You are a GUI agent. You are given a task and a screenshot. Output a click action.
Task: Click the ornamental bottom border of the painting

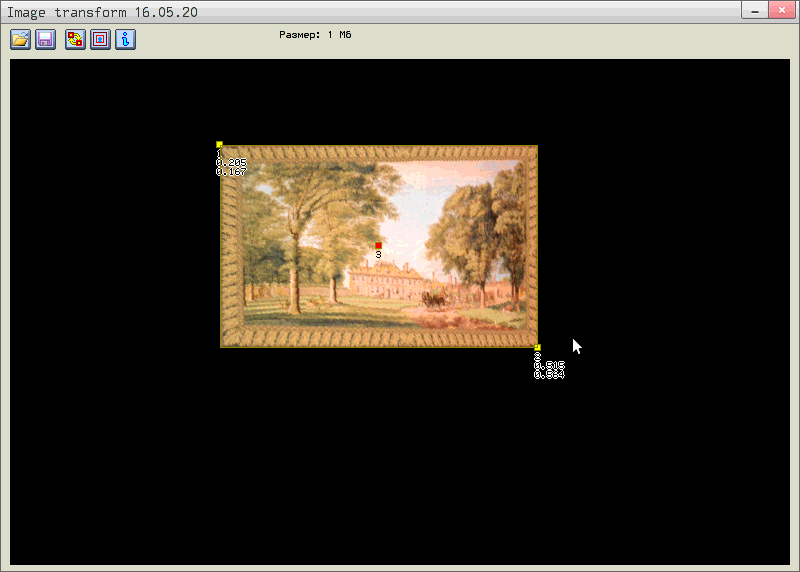click(x=380, y=338)
